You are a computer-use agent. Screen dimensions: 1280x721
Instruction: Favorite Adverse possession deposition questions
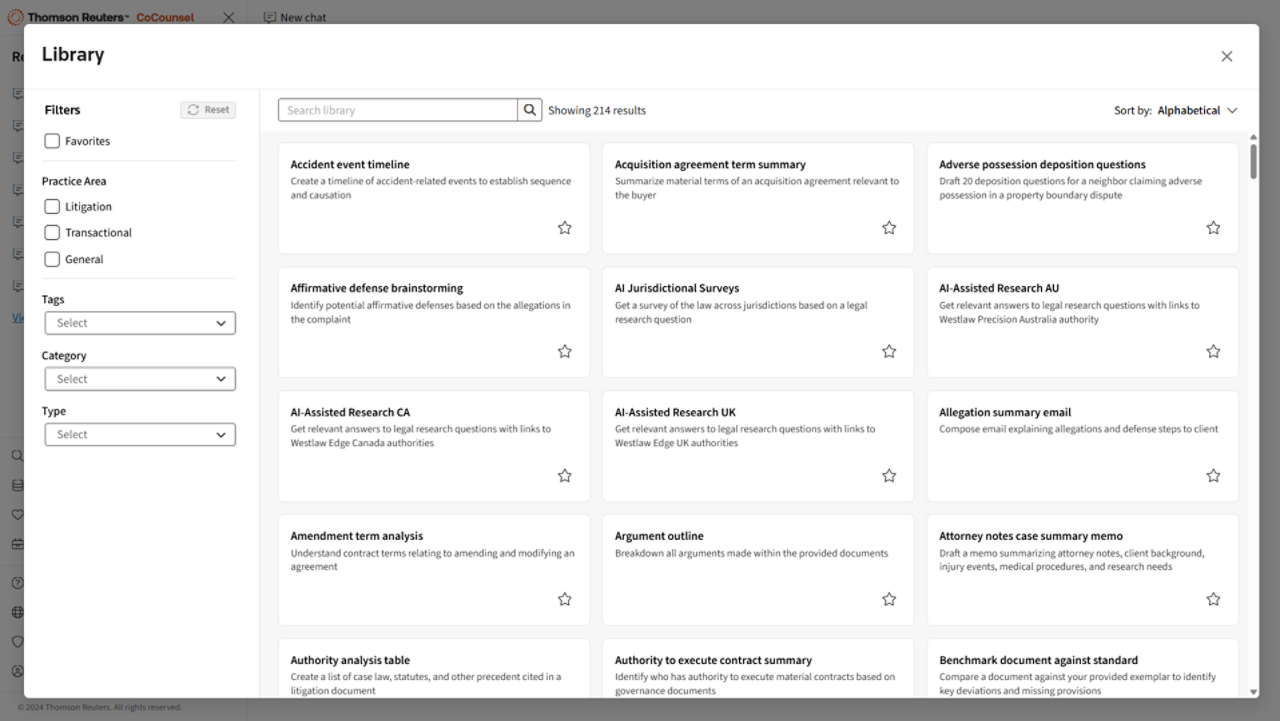pos(1212,228)
